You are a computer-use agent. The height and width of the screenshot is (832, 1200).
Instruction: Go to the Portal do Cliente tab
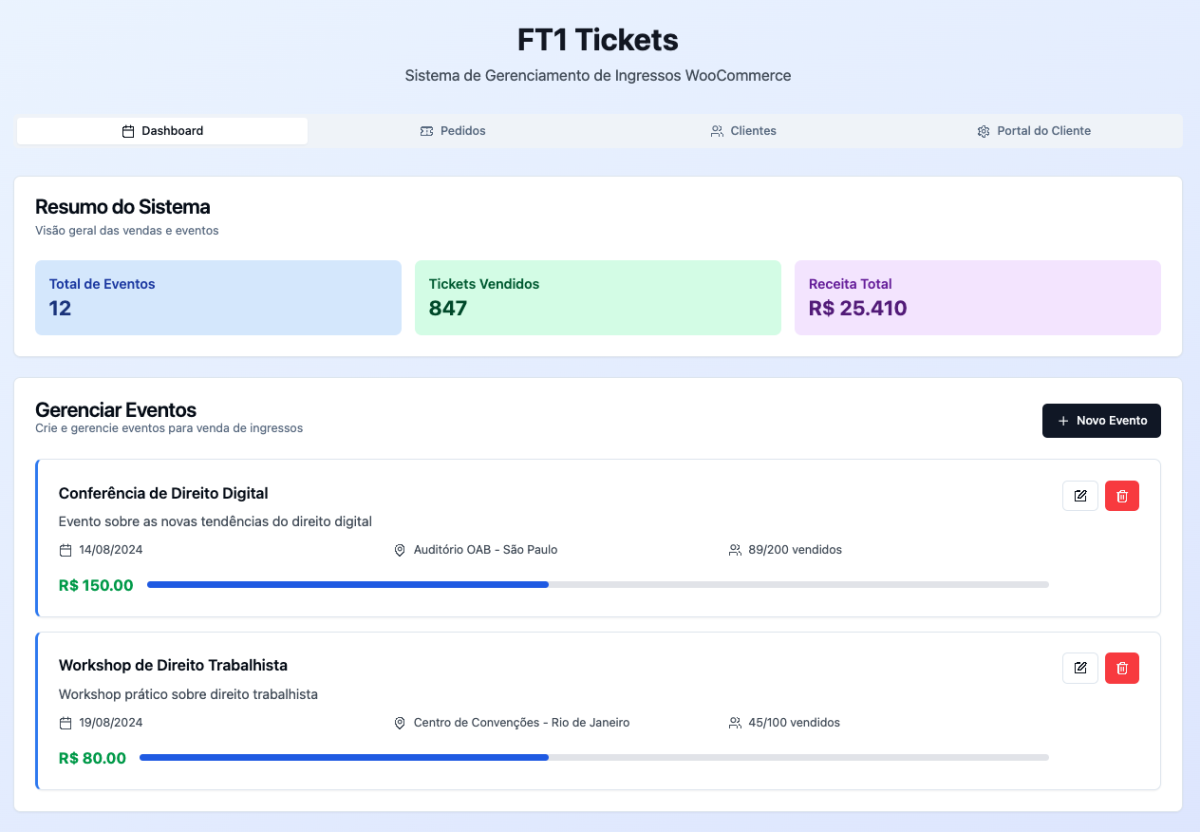point(1034,131)
